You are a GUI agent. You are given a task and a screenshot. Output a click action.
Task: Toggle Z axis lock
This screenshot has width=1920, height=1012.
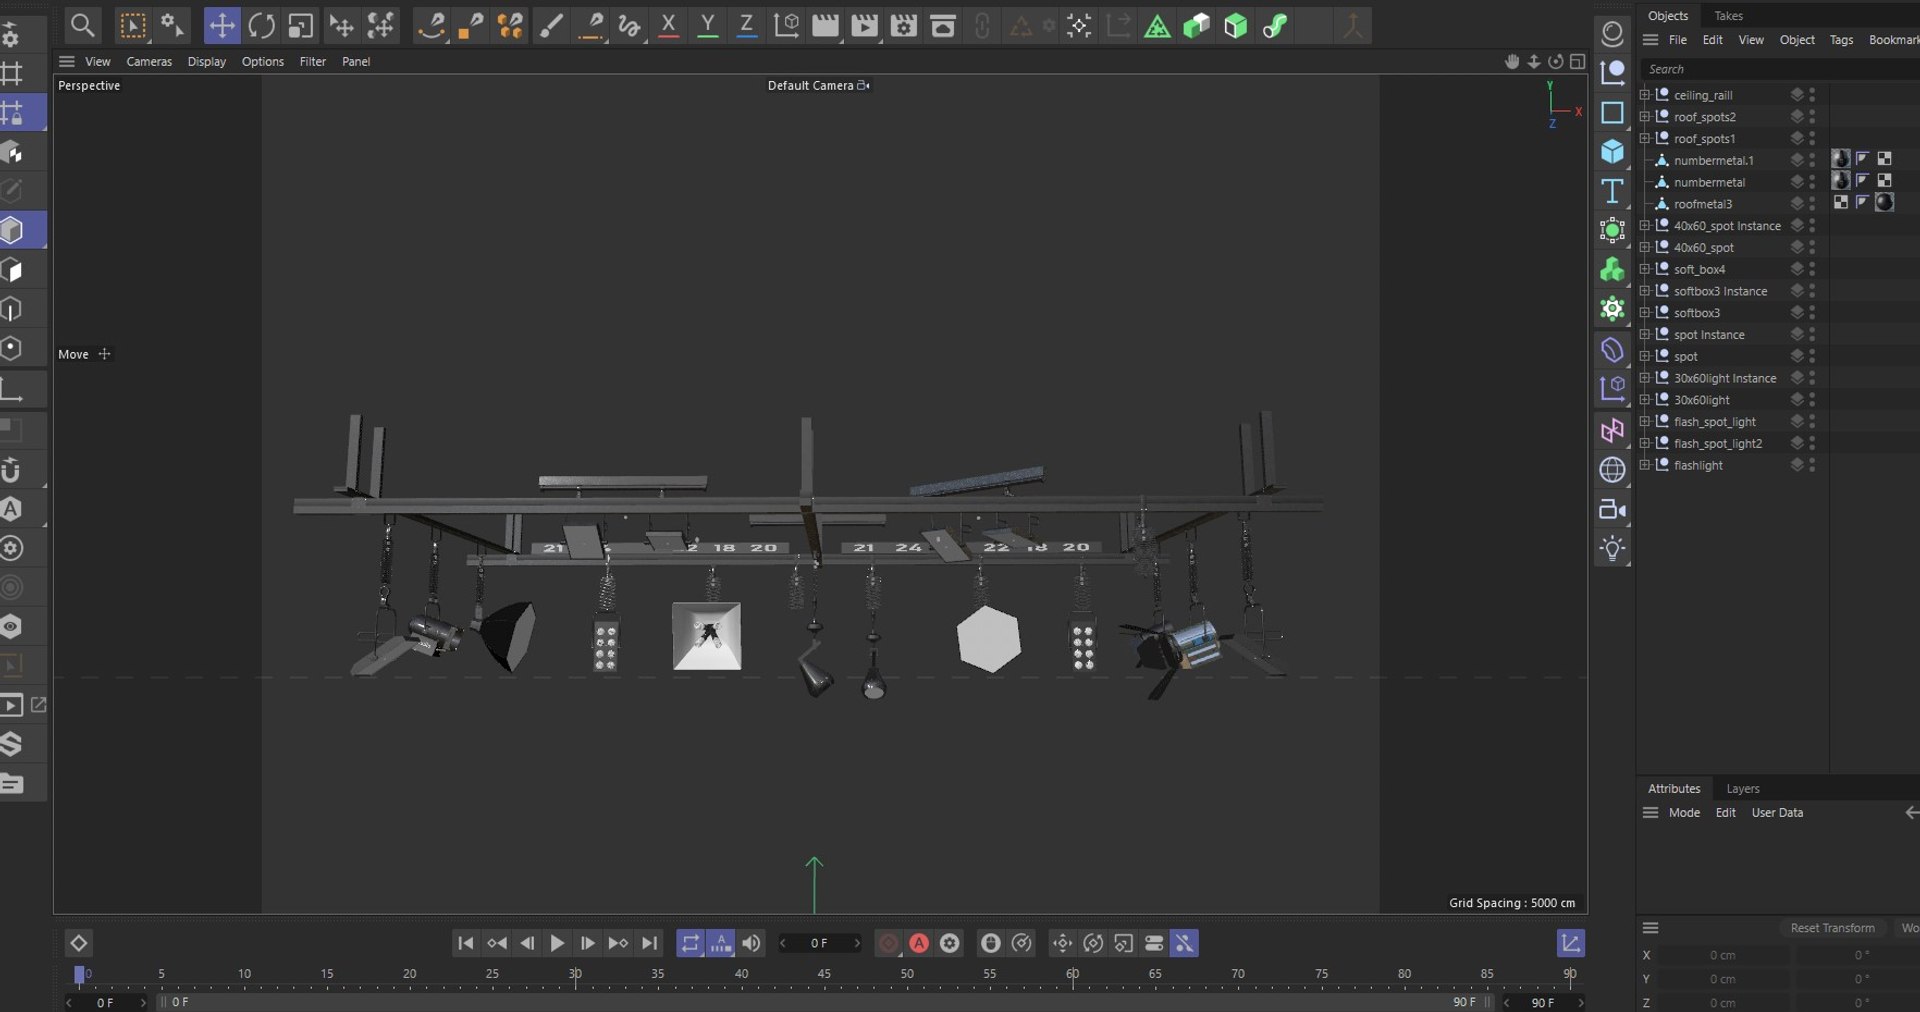746,25
